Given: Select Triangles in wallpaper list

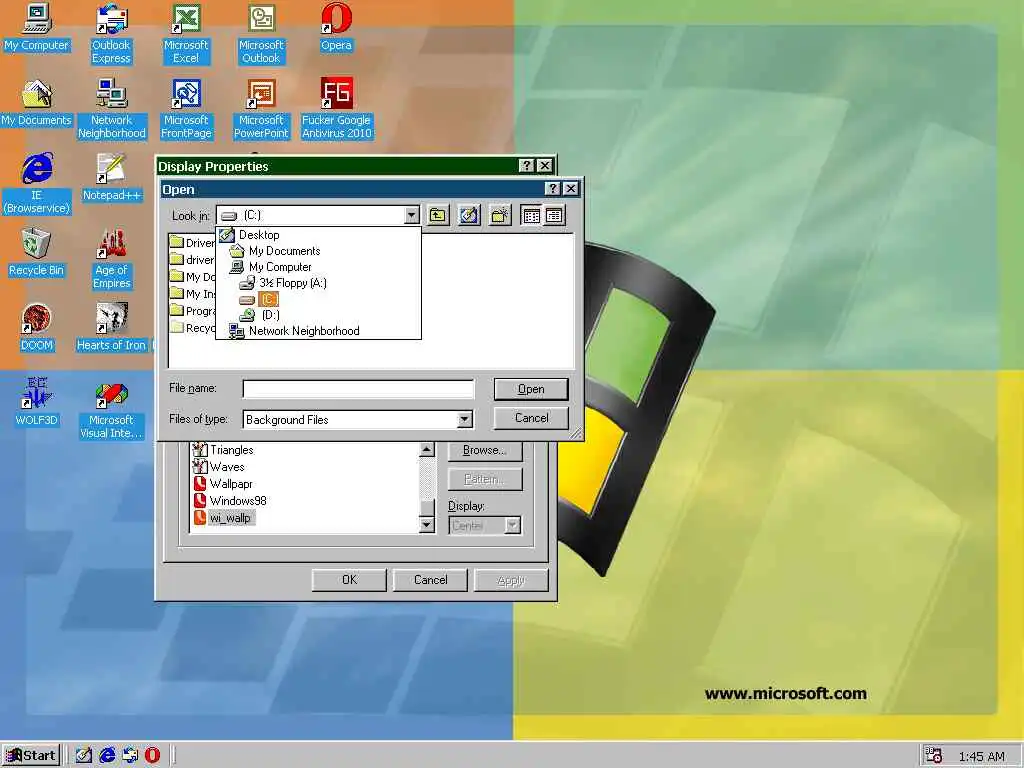Looking at the screenshot, I should (x=223, y=450).
